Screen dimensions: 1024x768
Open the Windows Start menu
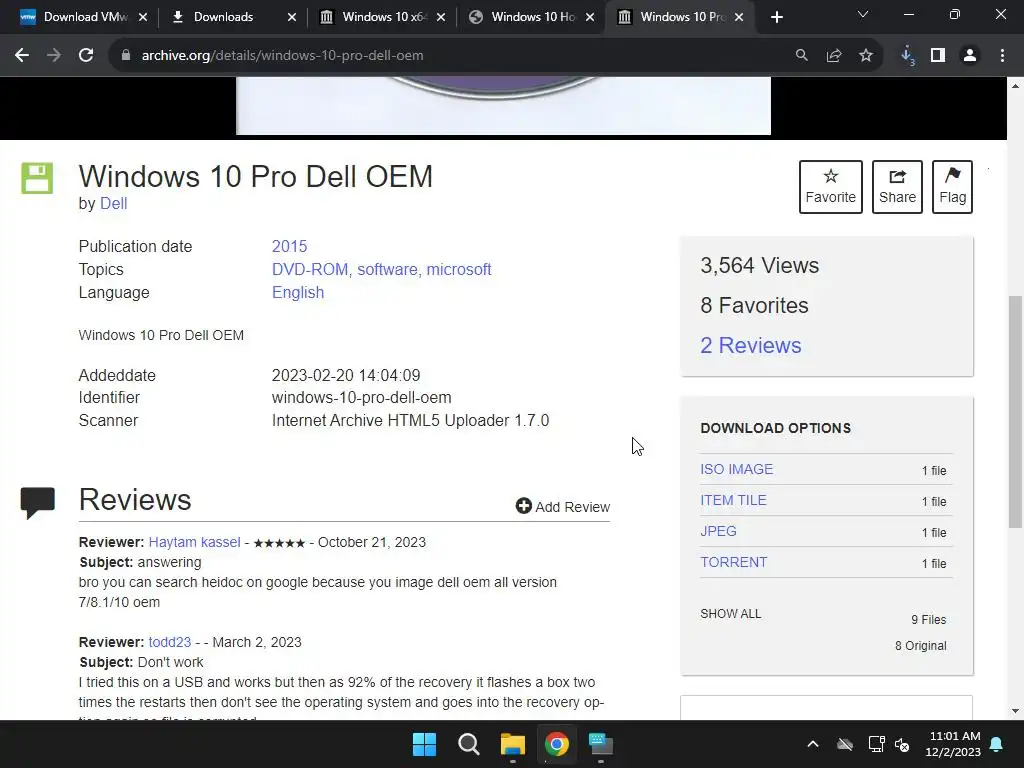(424, 744)
